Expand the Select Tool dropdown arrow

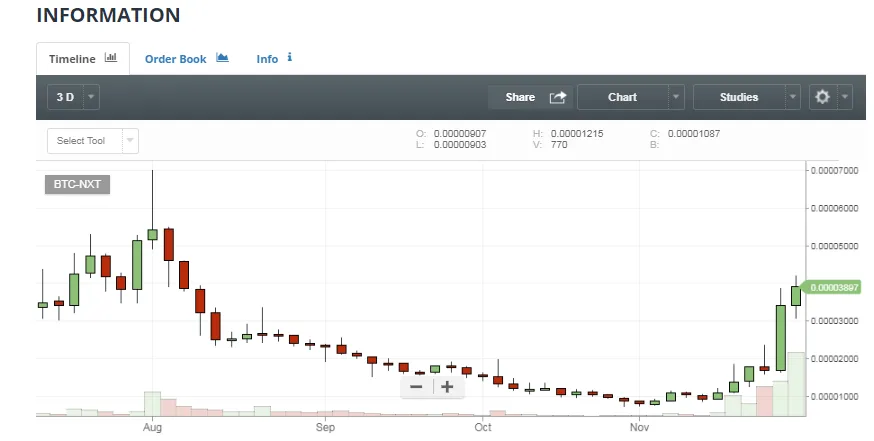tap(130, 140)
